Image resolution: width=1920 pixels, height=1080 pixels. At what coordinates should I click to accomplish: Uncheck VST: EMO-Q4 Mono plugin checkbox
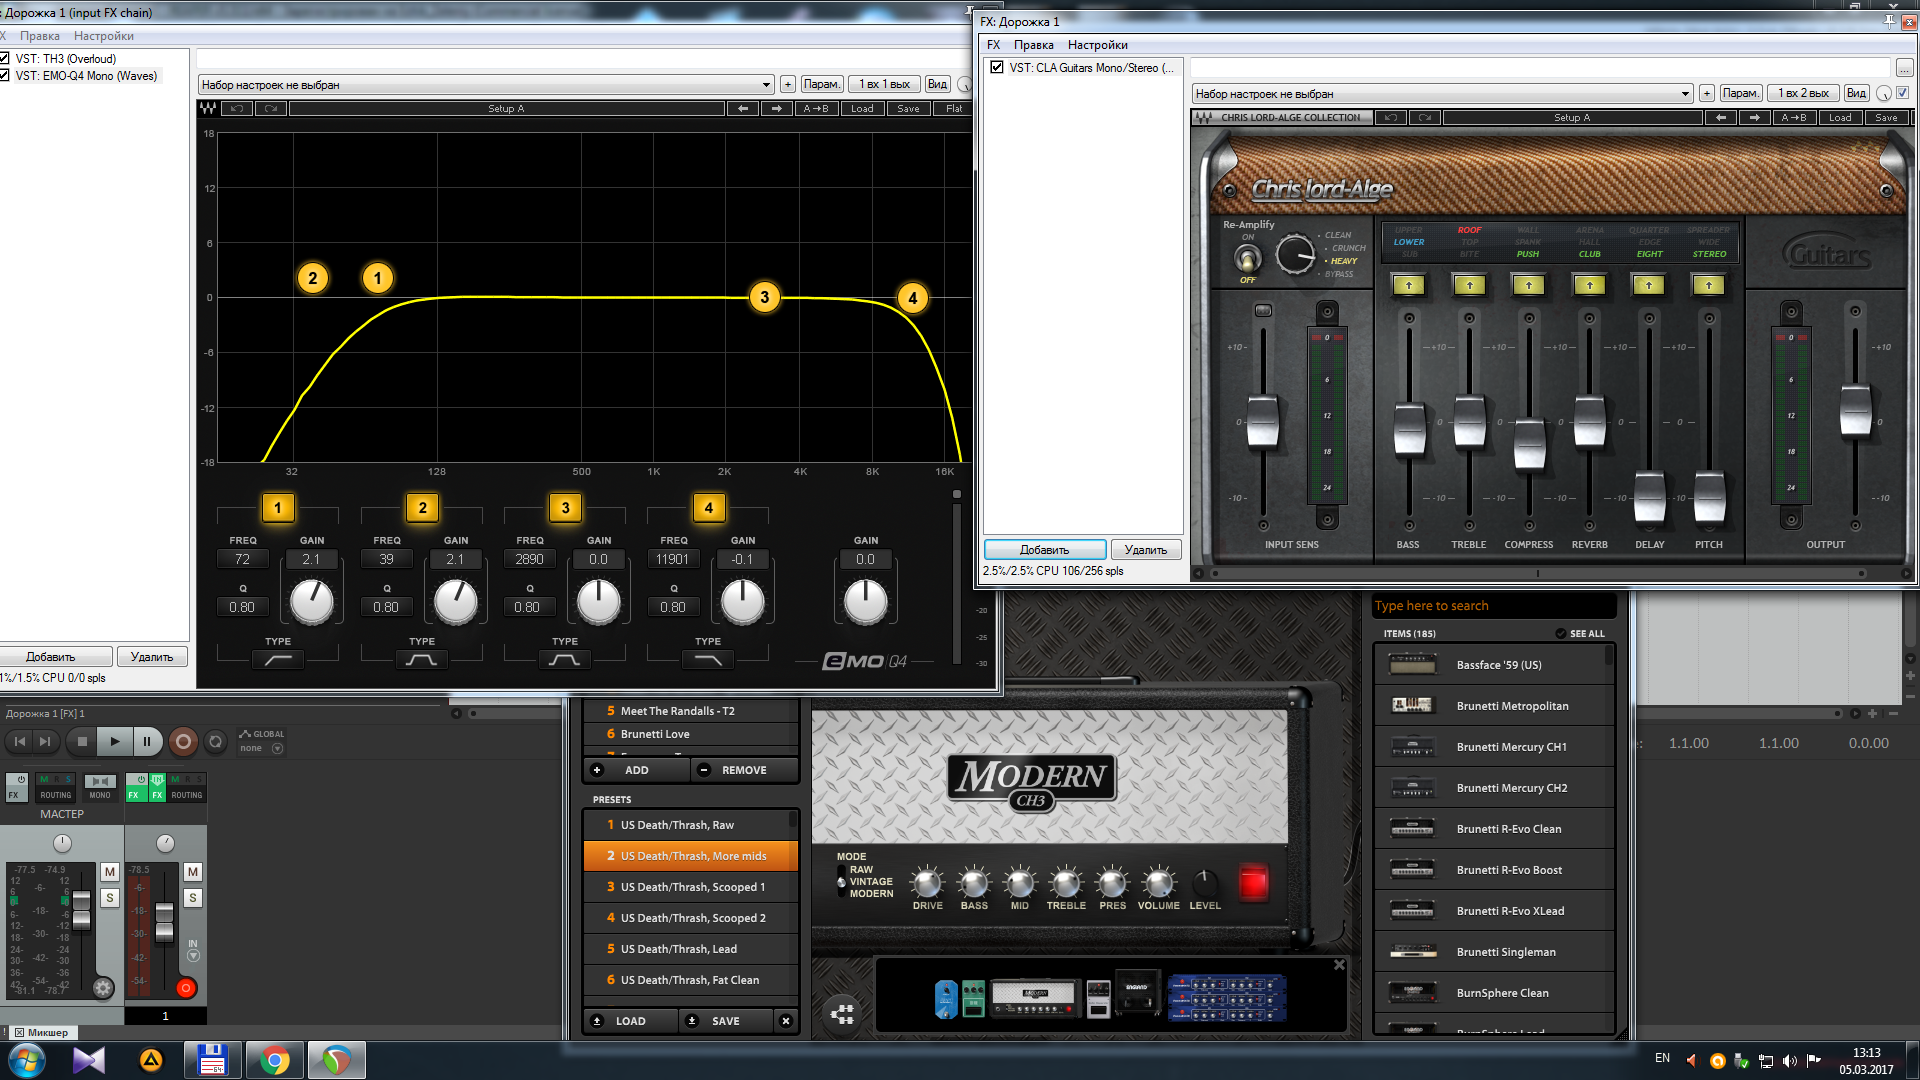click(x=5, y=76)
